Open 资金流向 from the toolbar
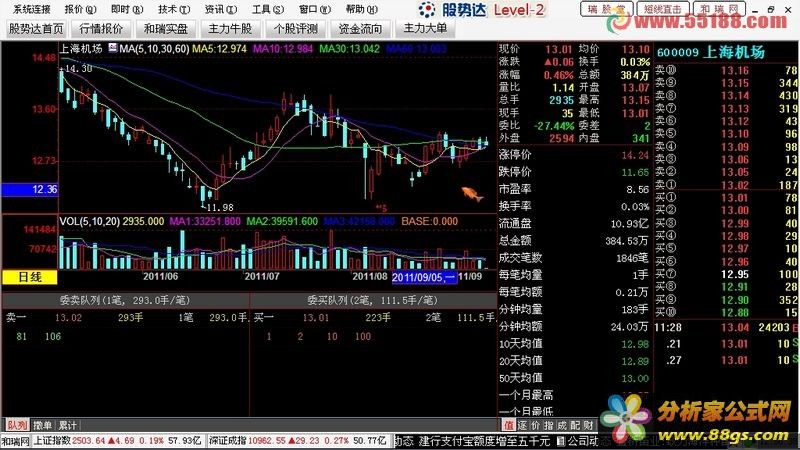800x450 pixels. pyautogui.click(x=360, y=29)
